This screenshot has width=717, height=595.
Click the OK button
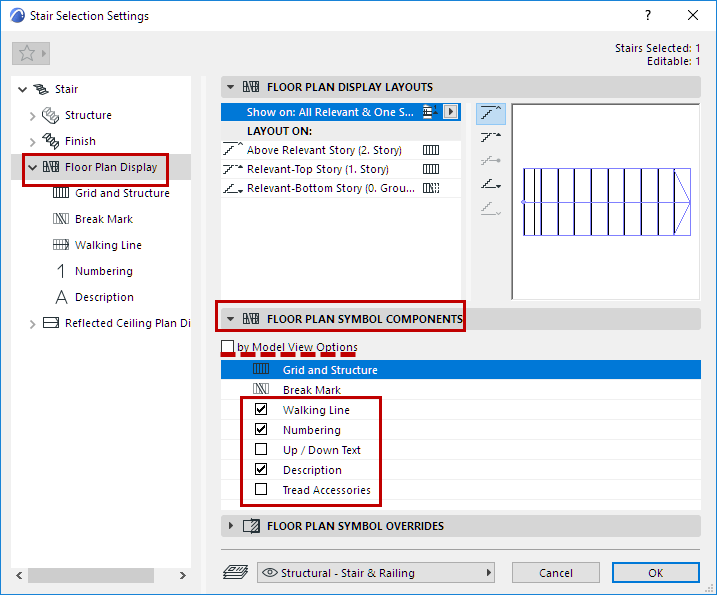pos(656,573)
